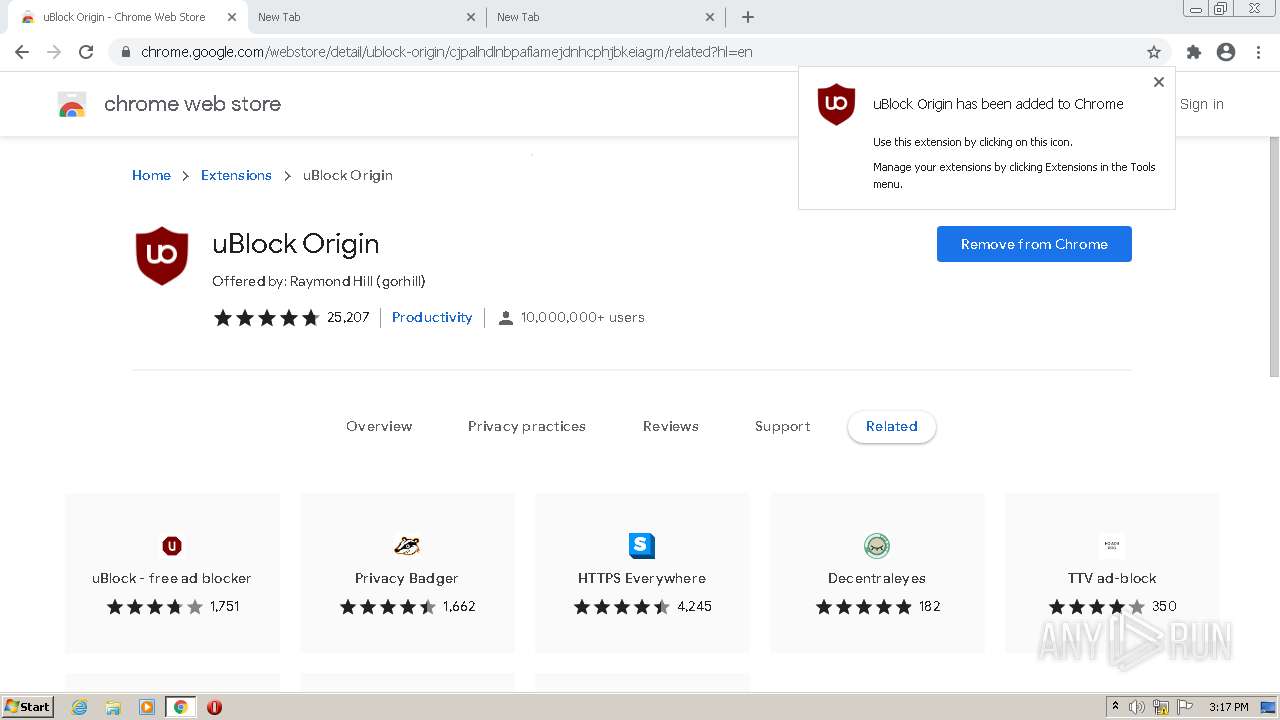Open media player from taskbar
The image size is (1280, 720).
[x=147, y=707]
